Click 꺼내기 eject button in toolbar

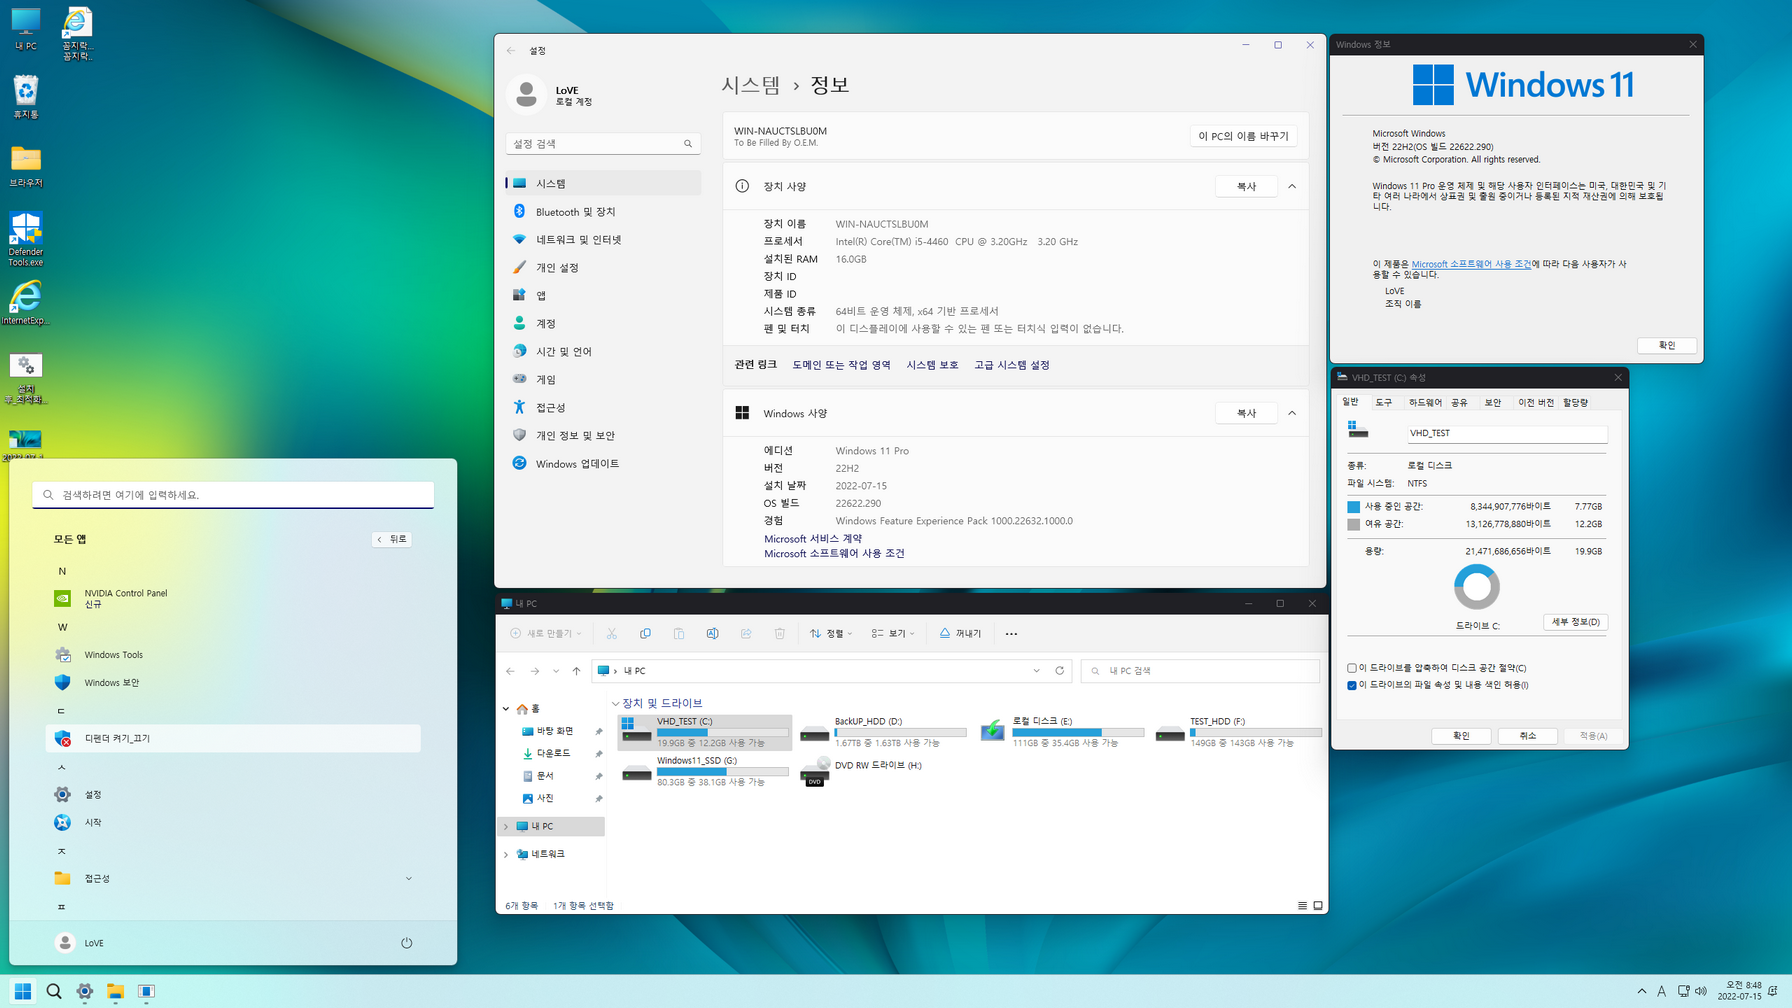coord(959,633)
